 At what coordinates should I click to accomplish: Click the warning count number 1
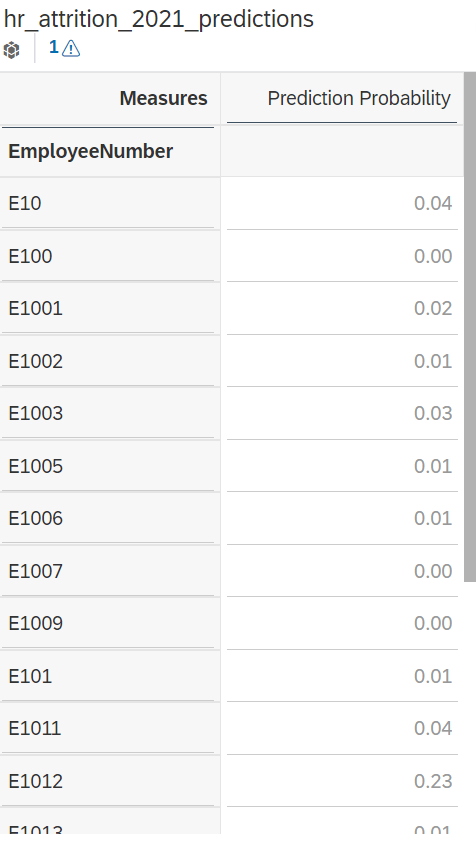[53, 48]
